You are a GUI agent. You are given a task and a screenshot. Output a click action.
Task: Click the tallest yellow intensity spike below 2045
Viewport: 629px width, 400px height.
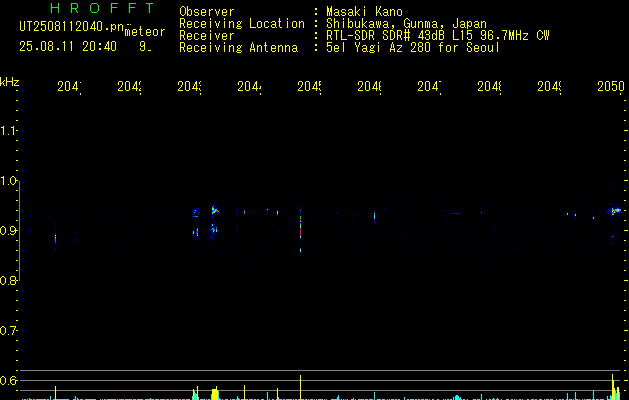pyautogui.click(x=300, y=387)
